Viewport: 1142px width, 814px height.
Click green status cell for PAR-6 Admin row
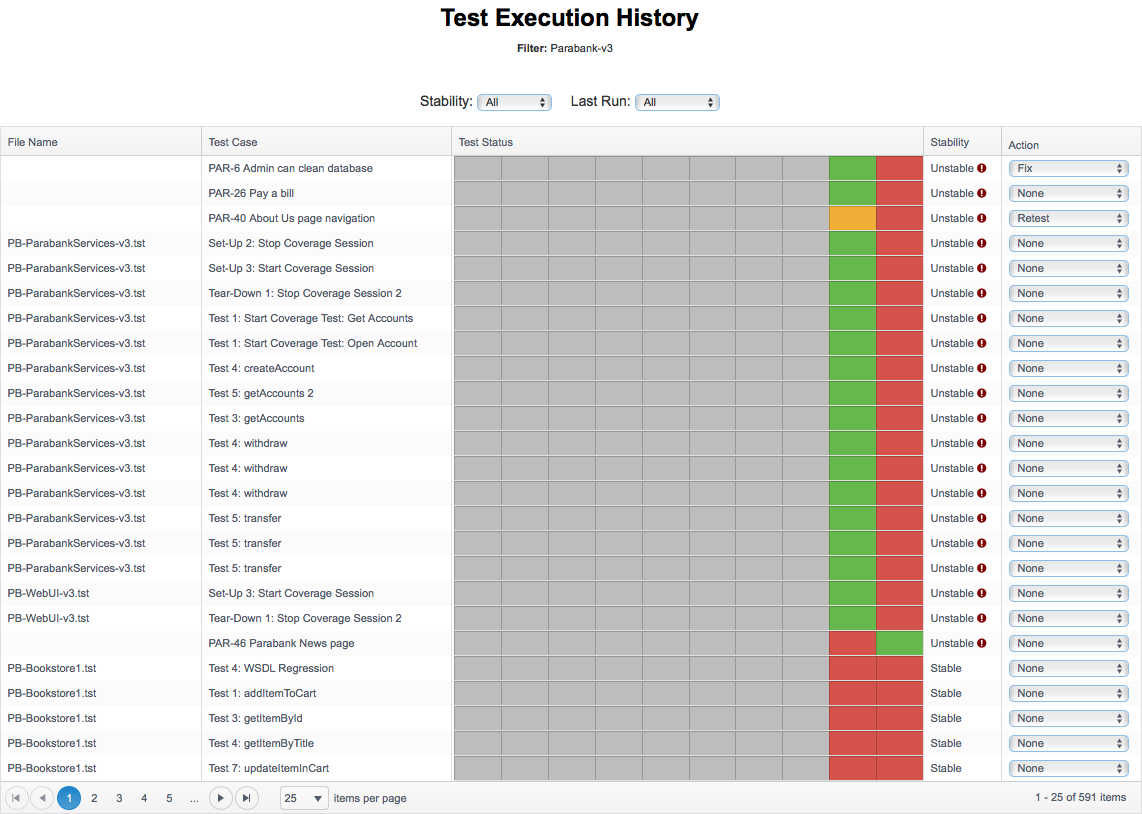[853, 168]
